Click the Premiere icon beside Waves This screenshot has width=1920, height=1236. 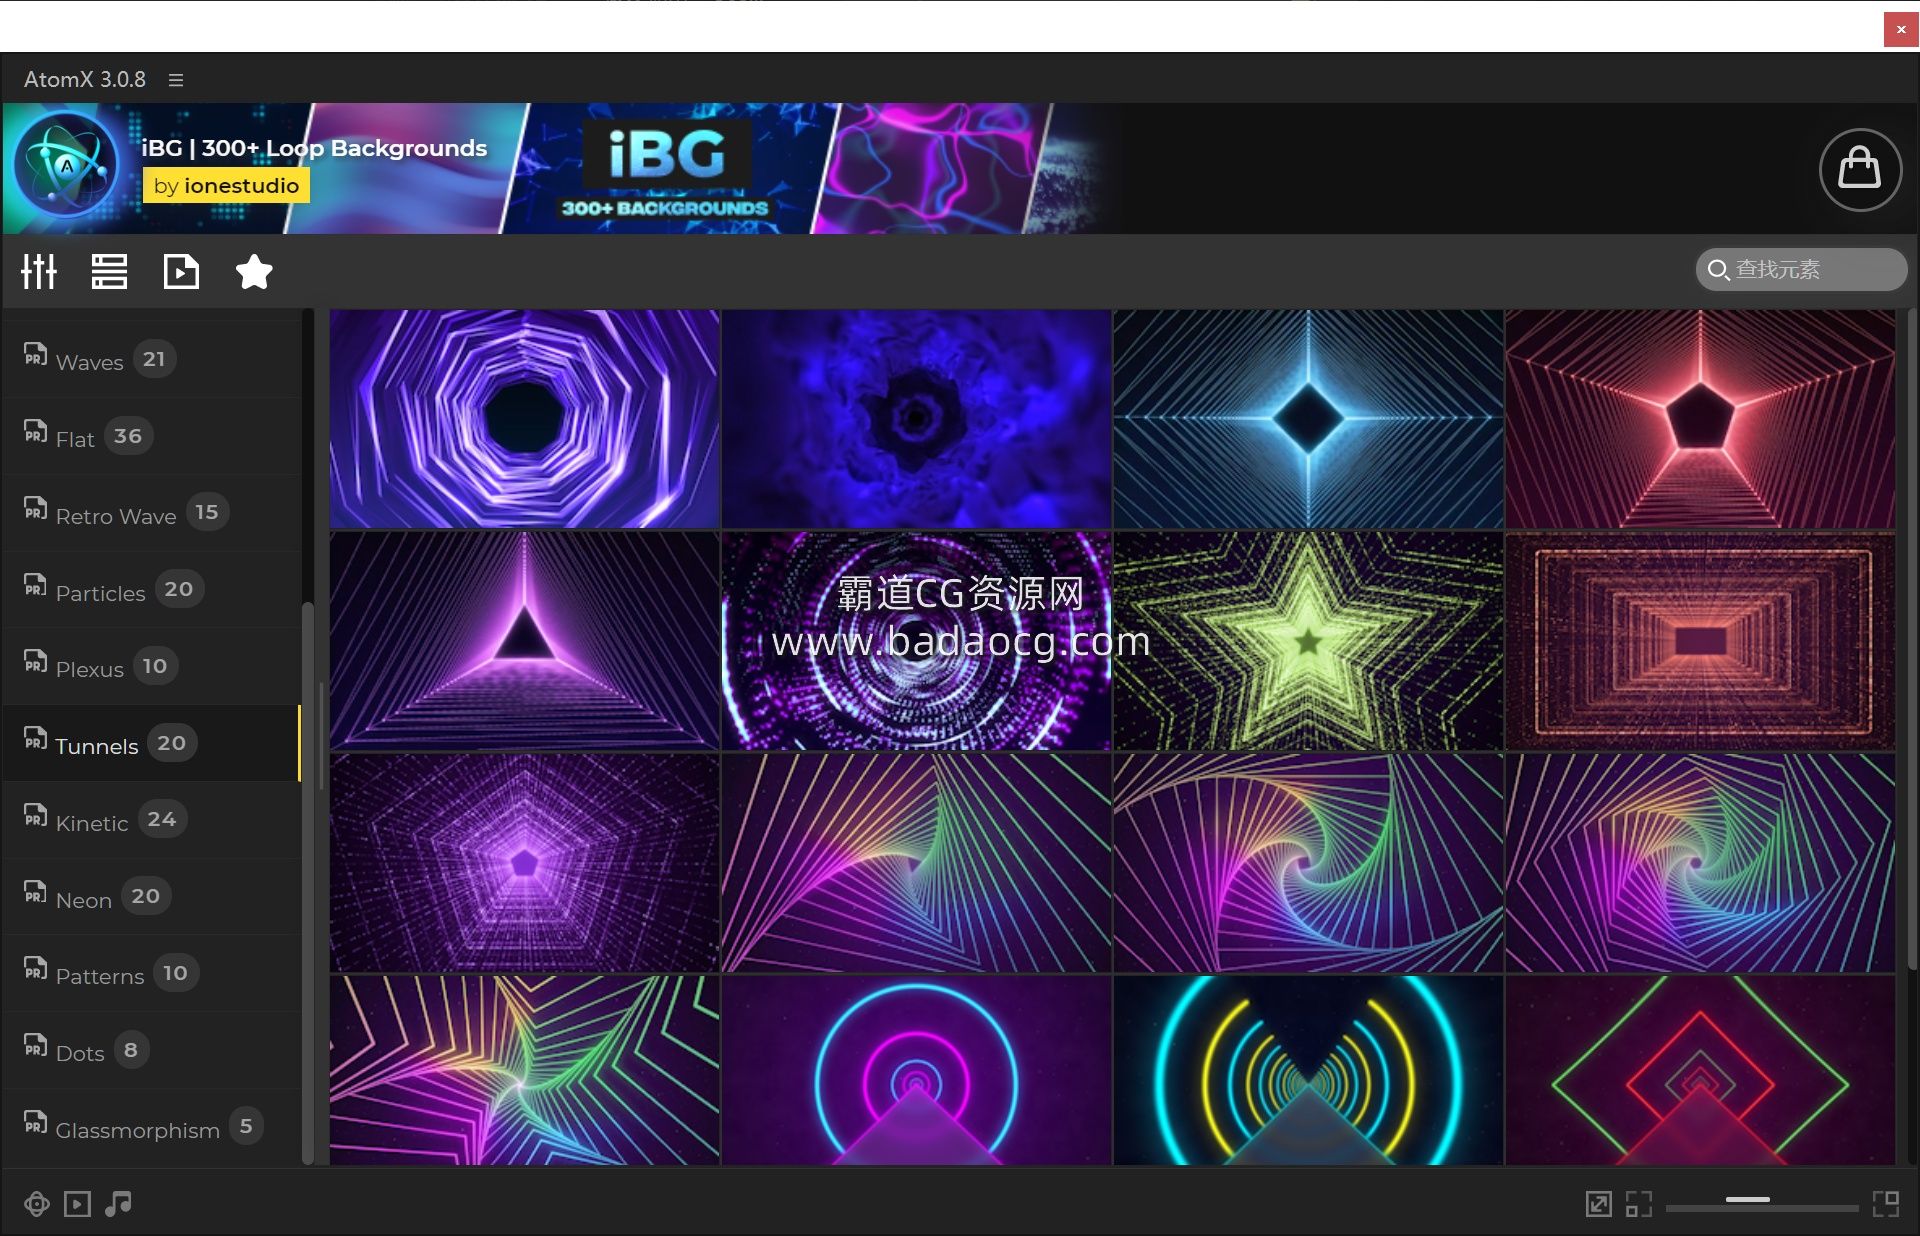click(x=35, y=354)
